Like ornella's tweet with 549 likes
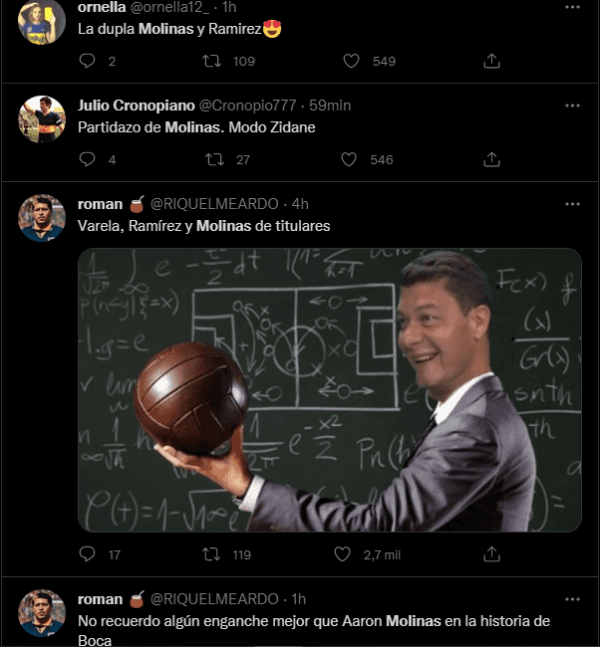The image size is (600, 647). tap(351, 61)
